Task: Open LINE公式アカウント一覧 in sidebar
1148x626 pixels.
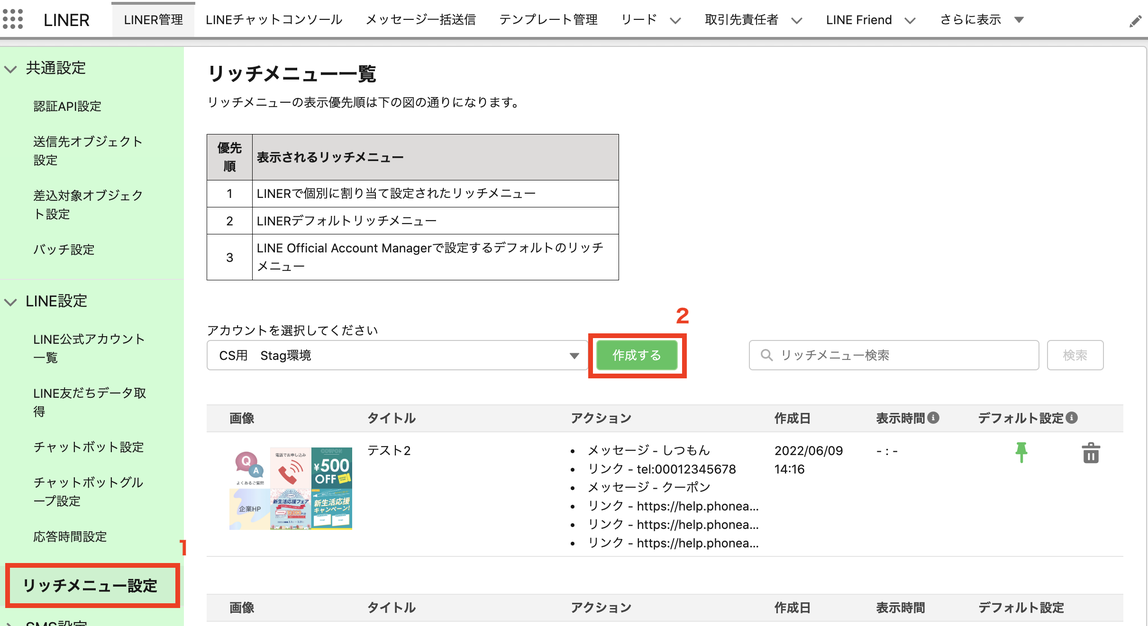Action: (x=89, y=349)
